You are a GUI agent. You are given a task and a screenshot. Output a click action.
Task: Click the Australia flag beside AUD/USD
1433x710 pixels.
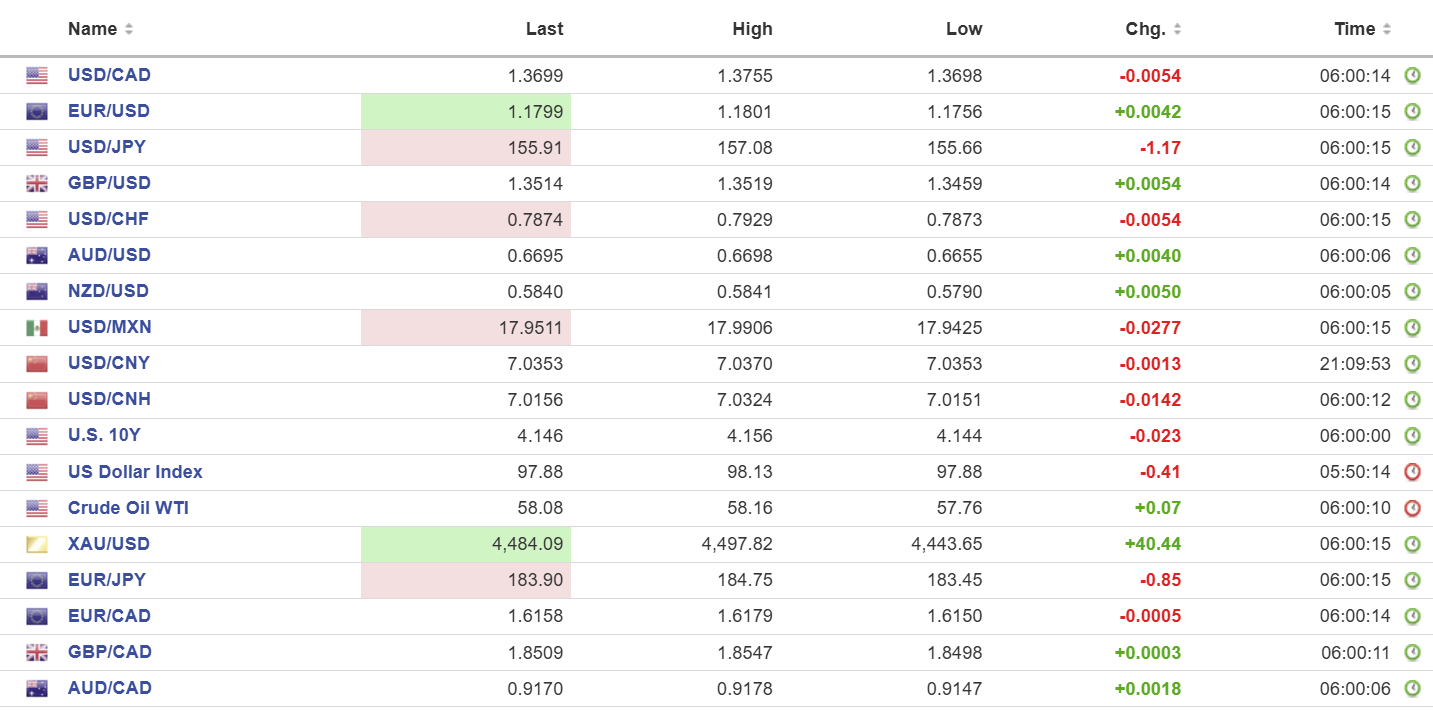coord(37,256)
